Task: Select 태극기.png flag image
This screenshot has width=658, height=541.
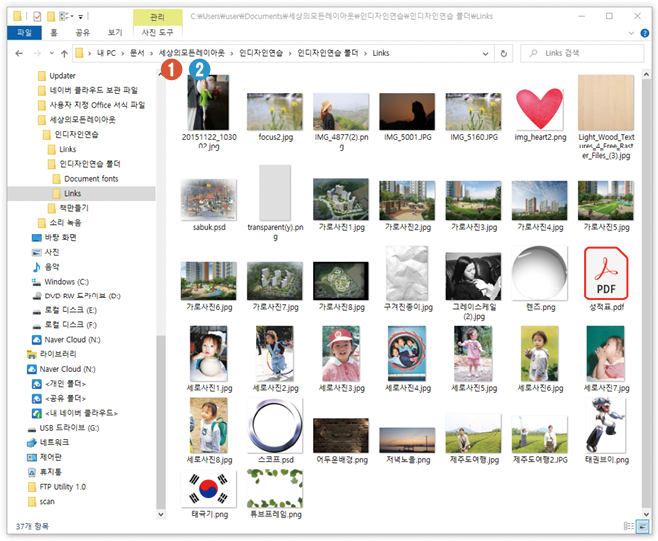Action: 209,489
